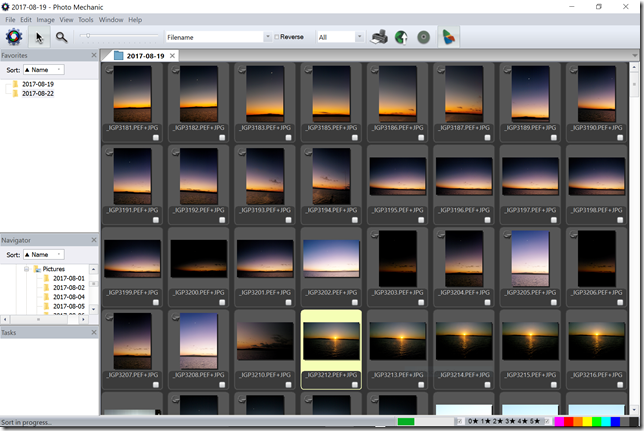Filter by the 0-star rating button

473,421
